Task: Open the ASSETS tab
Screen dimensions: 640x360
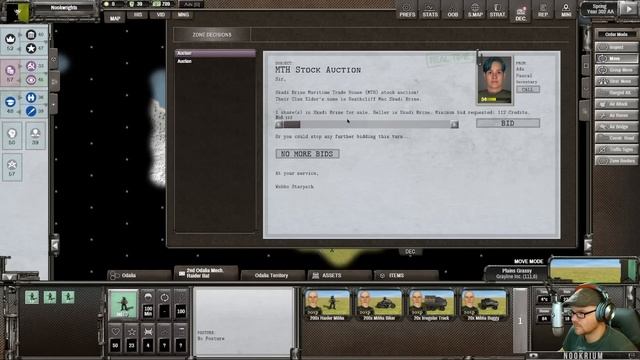Action: (339, 276)
